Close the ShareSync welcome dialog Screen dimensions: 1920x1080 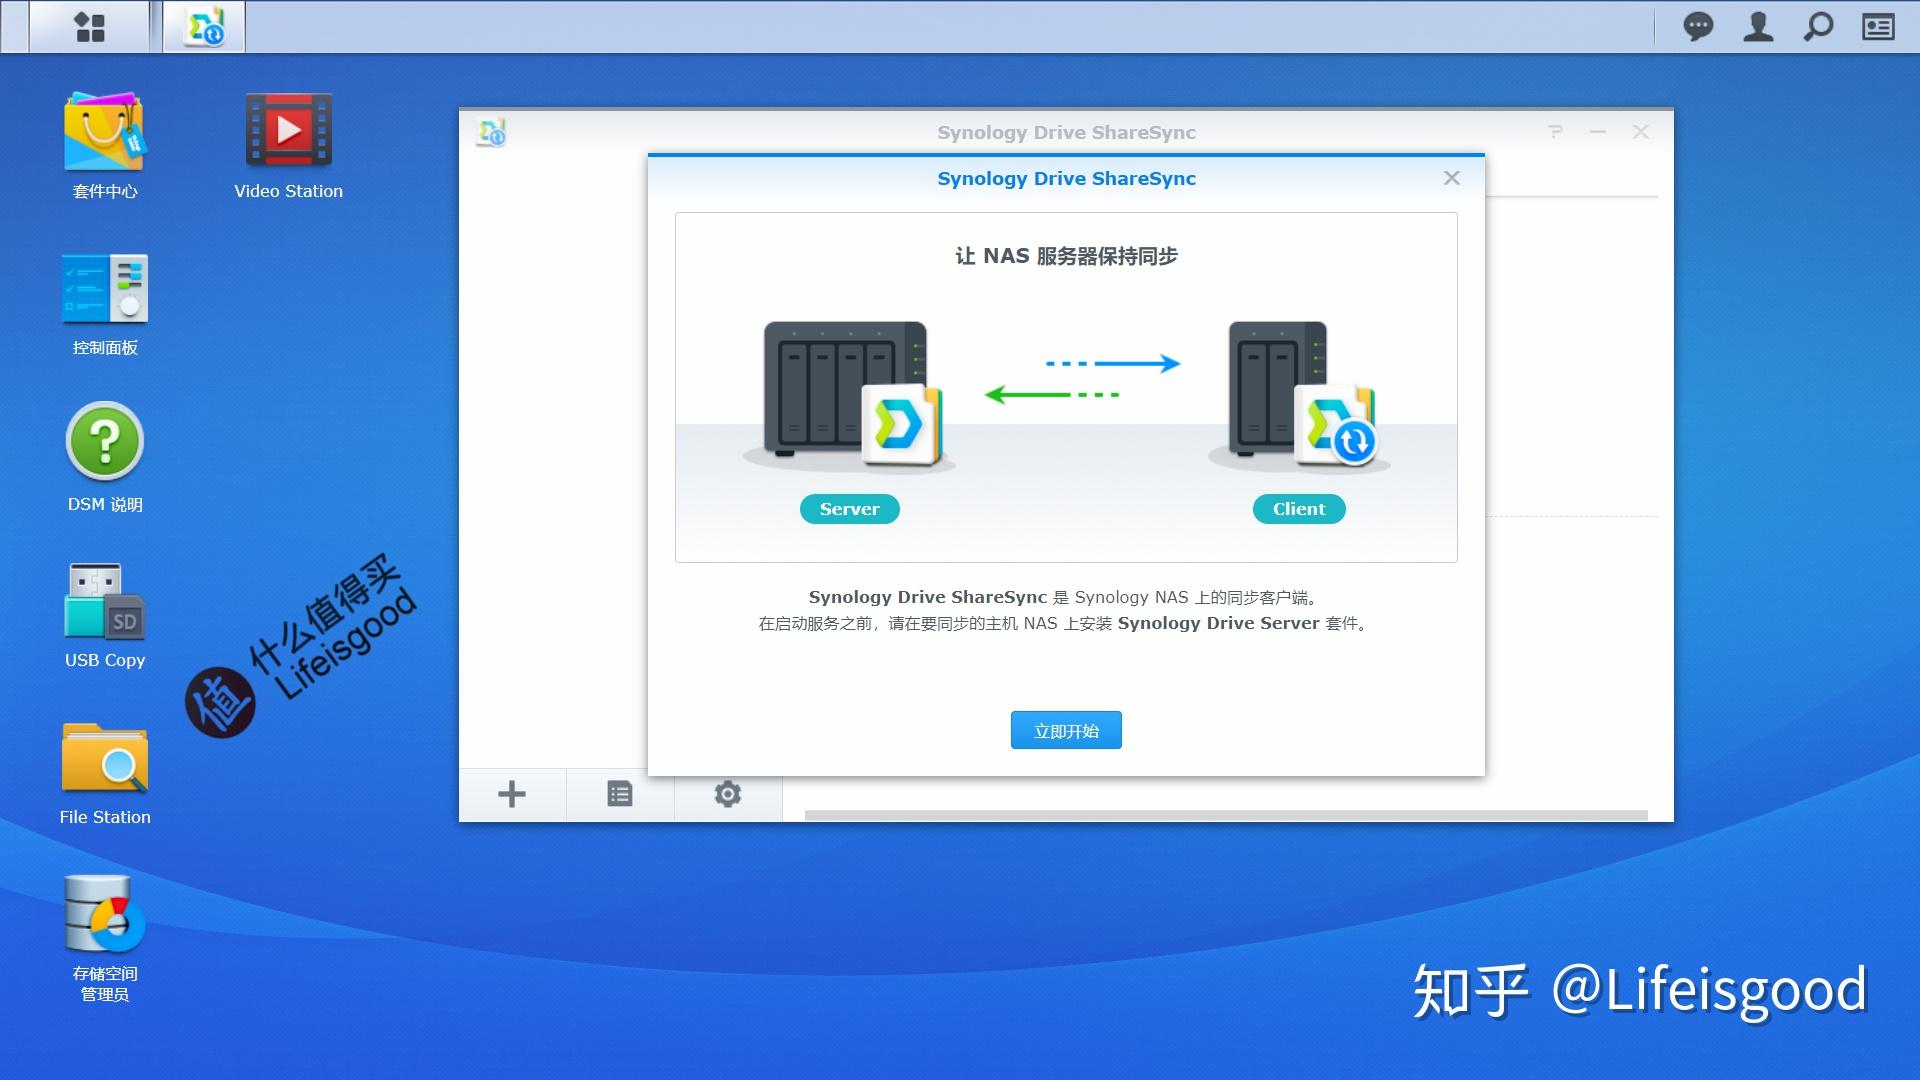(1451, 177)
